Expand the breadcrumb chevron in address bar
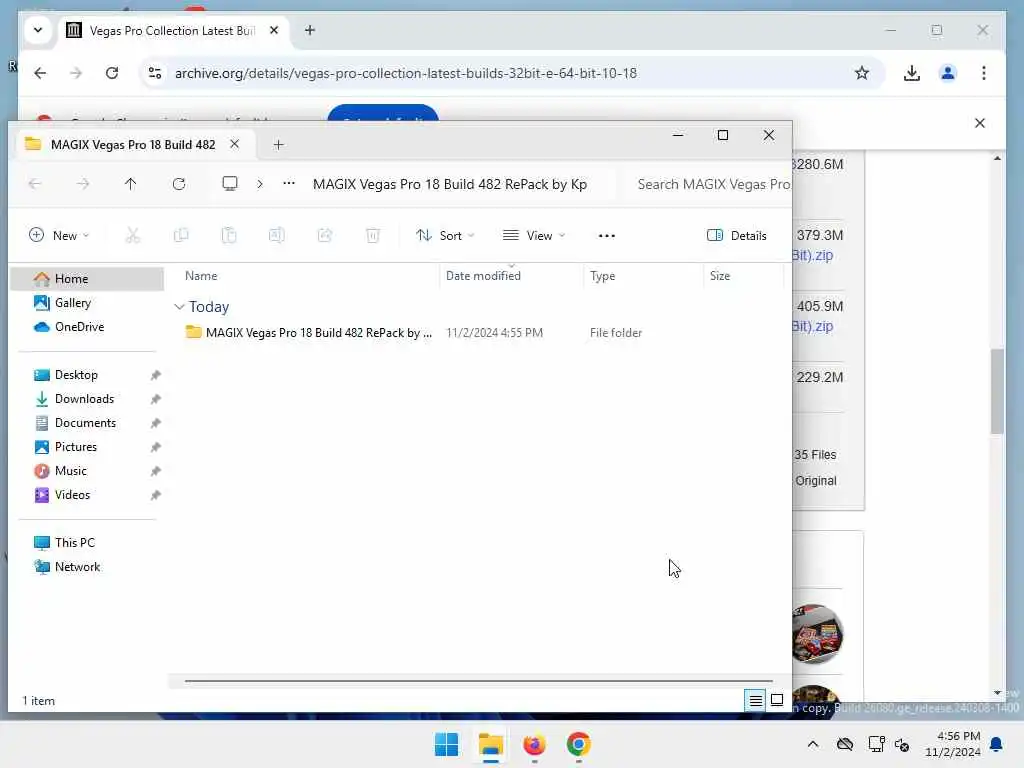The height and width of the screenshot is (768, 1024). (x=260, y=184)
